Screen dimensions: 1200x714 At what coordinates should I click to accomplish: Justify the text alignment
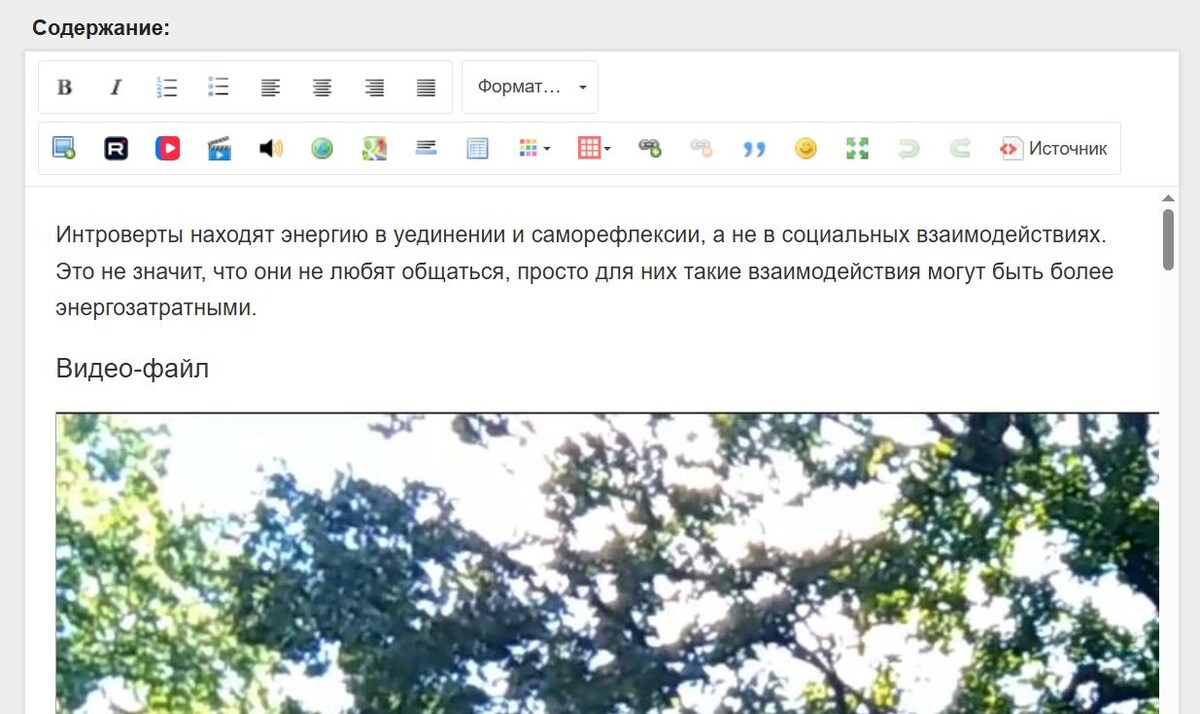(426, 87)
